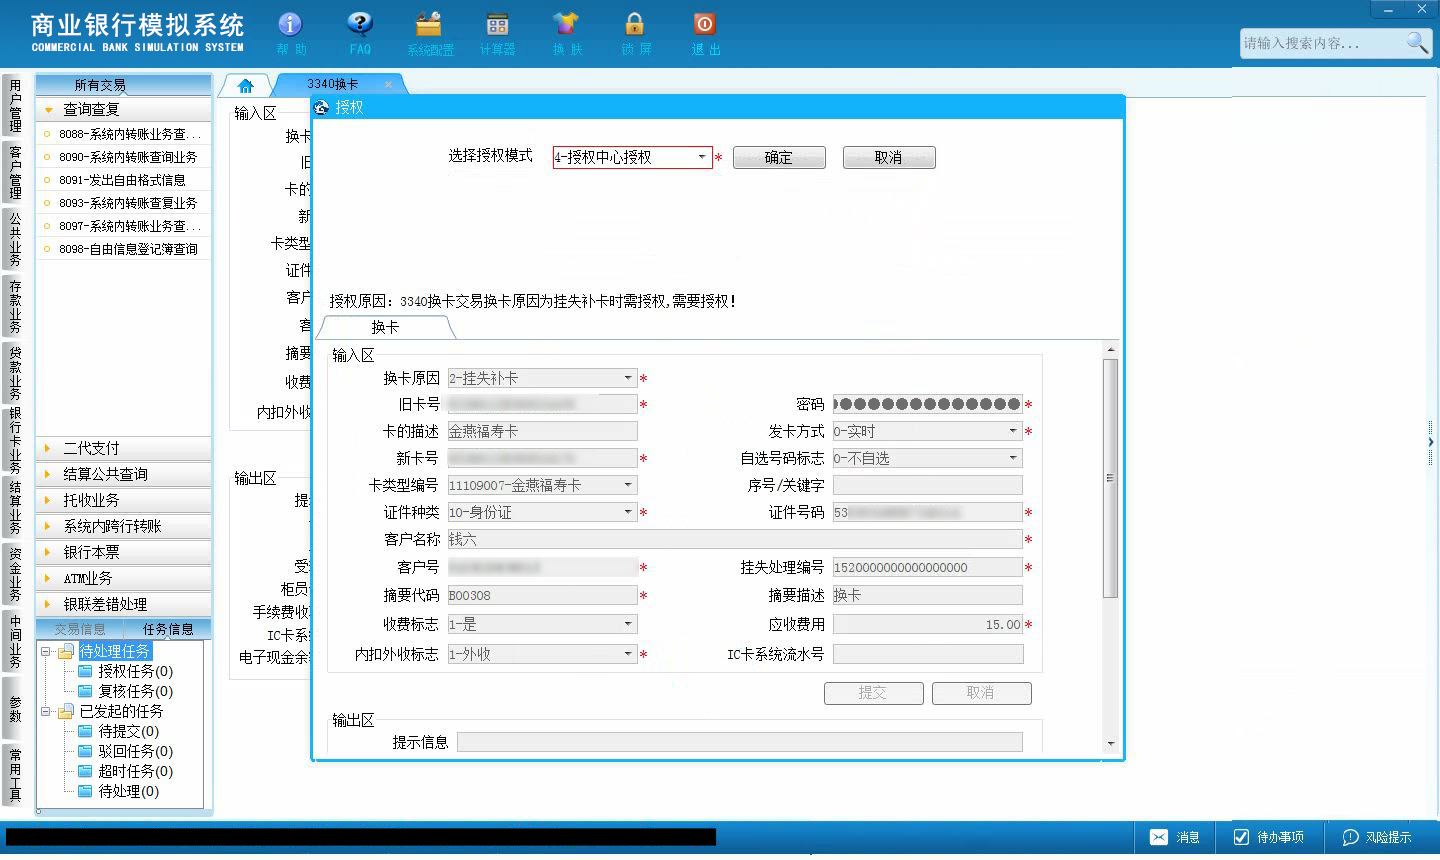Image resolution: width=1440 pixels, height=860 pixels.
Task: Open the 证件种类 dropdown
Action: pos(628,512)
